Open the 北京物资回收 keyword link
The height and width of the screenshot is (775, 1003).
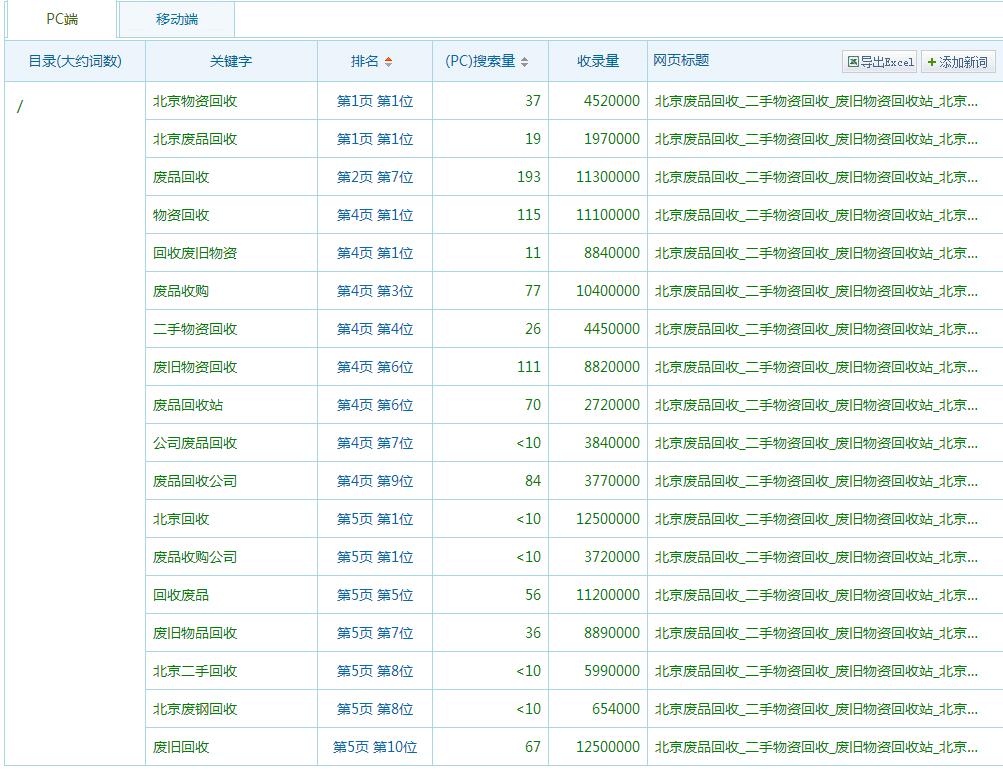click(x=195, y=101)
